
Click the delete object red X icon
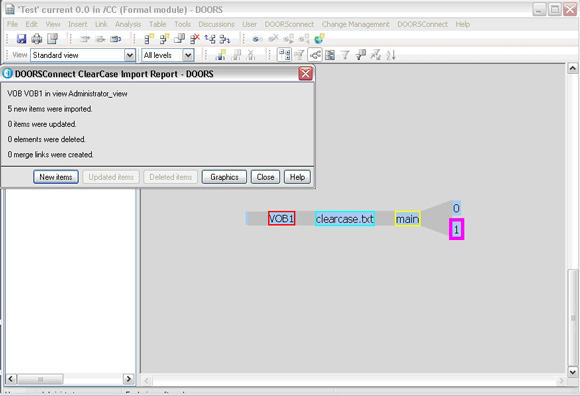click(x=195, y=38)
